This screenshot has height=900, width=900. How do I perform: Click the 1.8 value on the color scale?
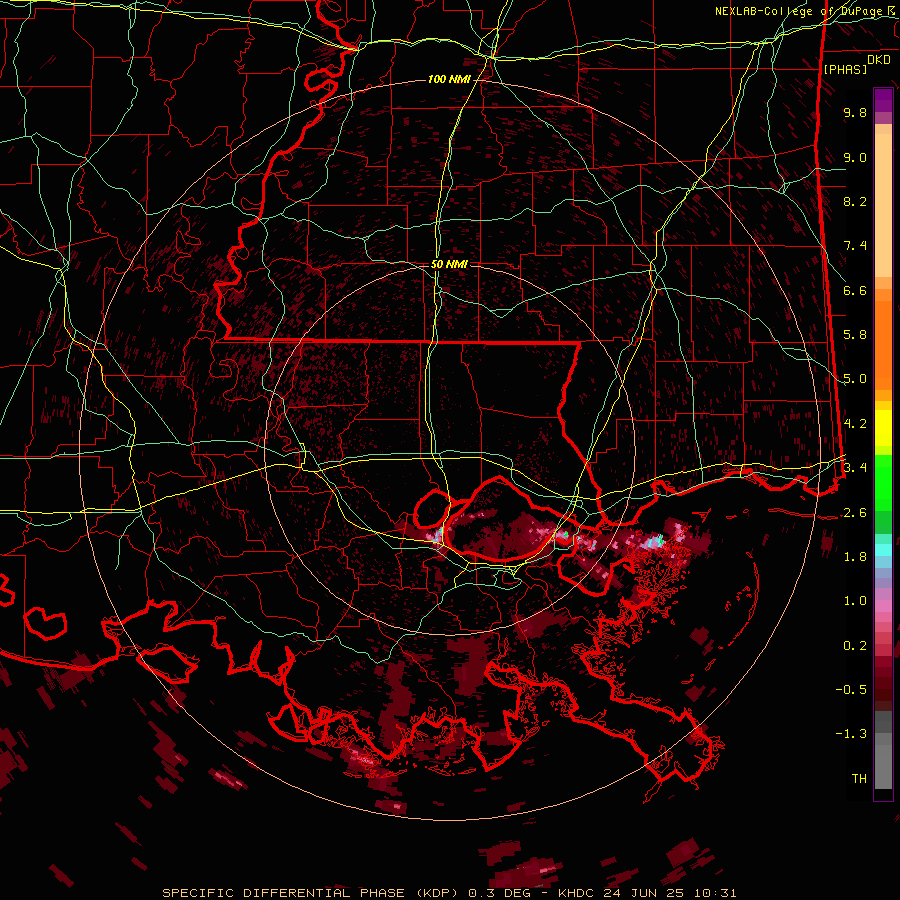pos(855,557)
